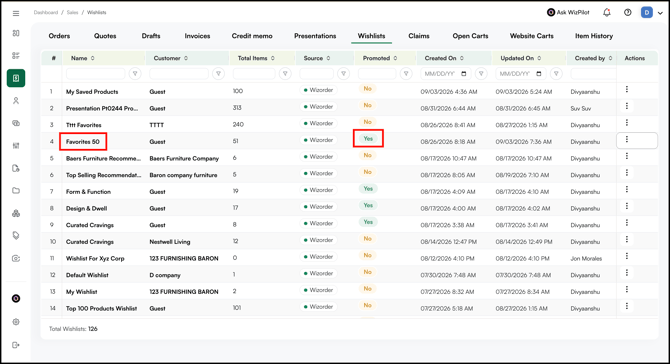Click the Updated On filter icon
Viewport: 670px width, 364px height.
[556, 73]
